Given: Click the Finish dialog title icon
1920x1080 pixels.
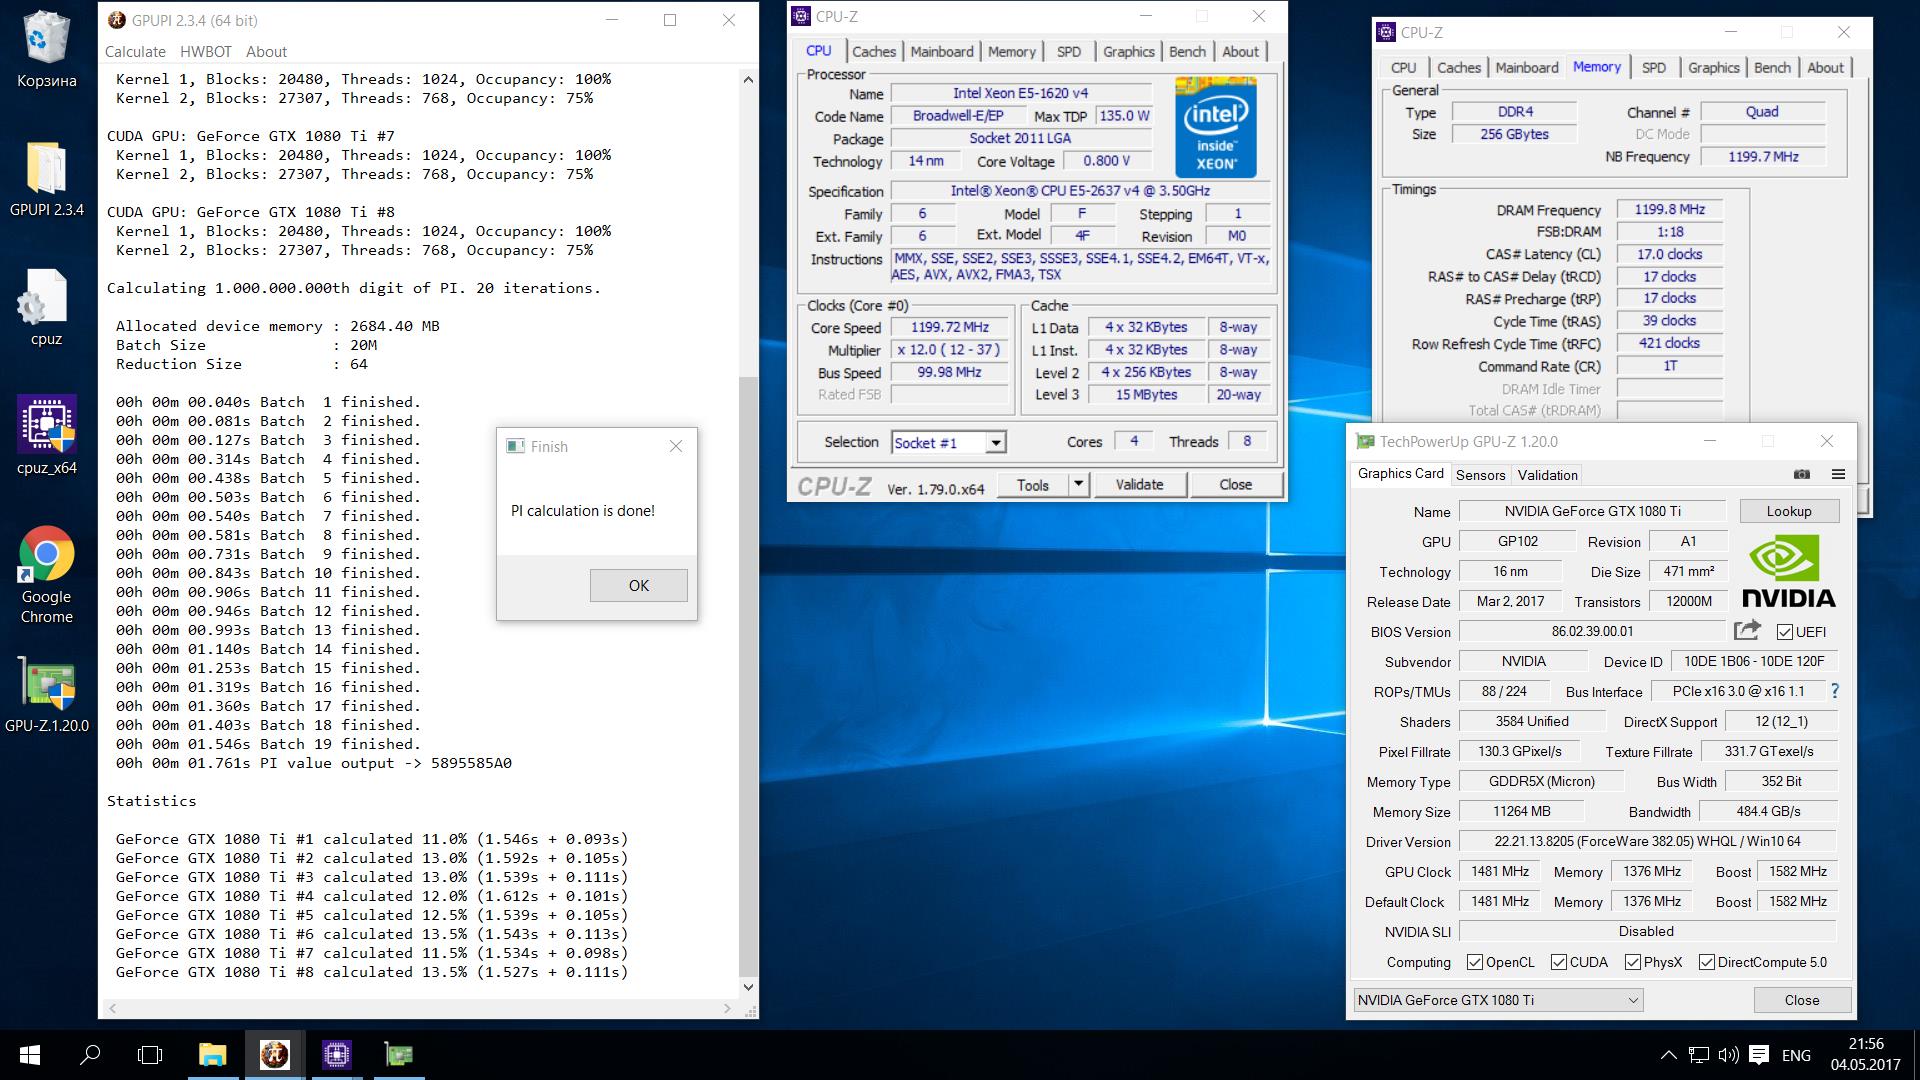Looking at the screenshot, I should [x=516, y=446].
